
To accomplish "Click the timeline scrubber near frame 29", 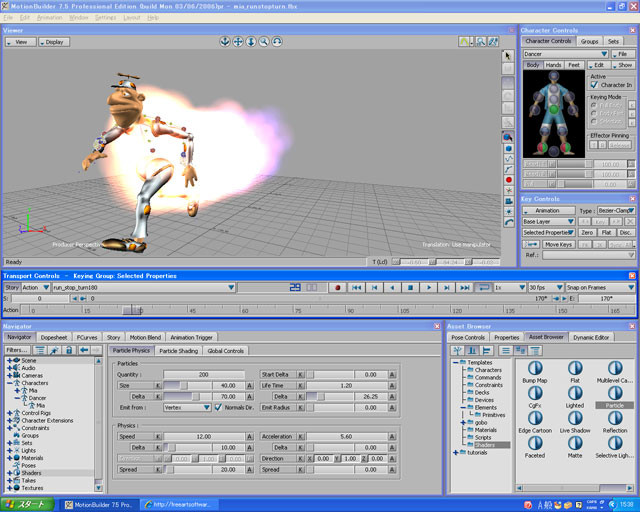I will pyautogui.click(x=133, y=311).
